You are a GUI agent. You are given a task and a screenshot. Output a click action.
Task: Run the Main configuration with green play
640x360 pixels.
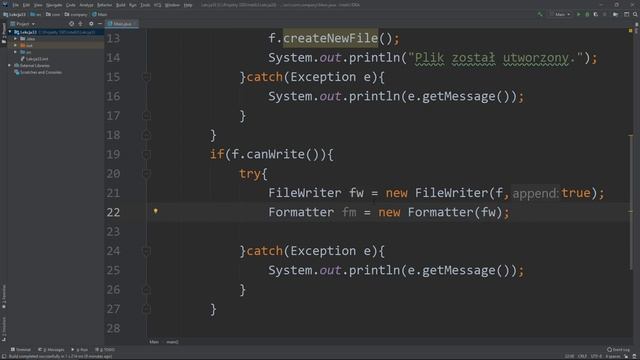click(578, 14)
